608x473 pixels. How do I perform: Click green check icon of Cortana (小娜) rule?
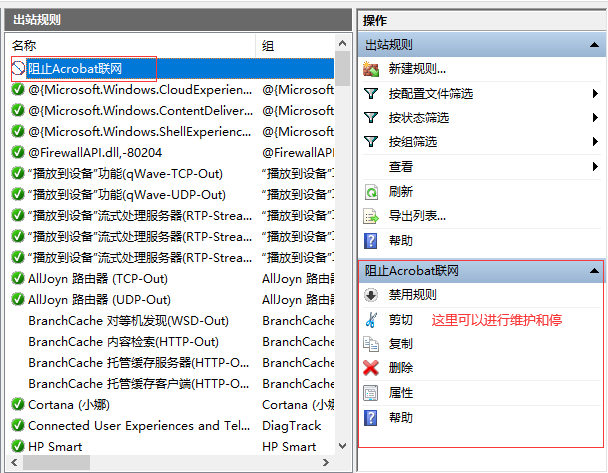click(x=18, y=404)
